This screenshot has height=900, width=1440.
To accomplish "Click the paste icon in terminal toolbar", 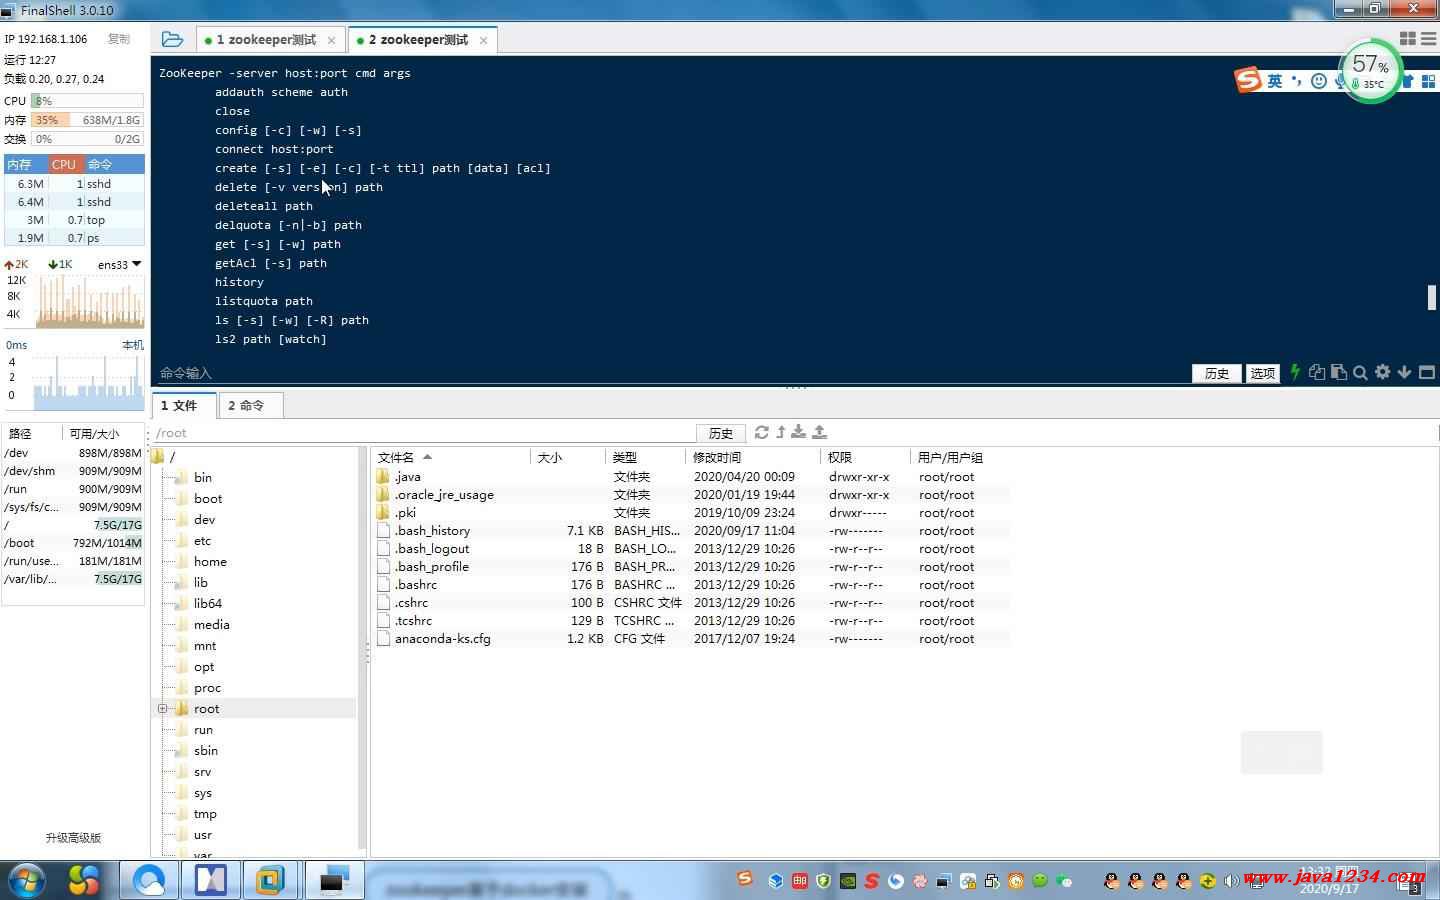I will [1339, 372].
